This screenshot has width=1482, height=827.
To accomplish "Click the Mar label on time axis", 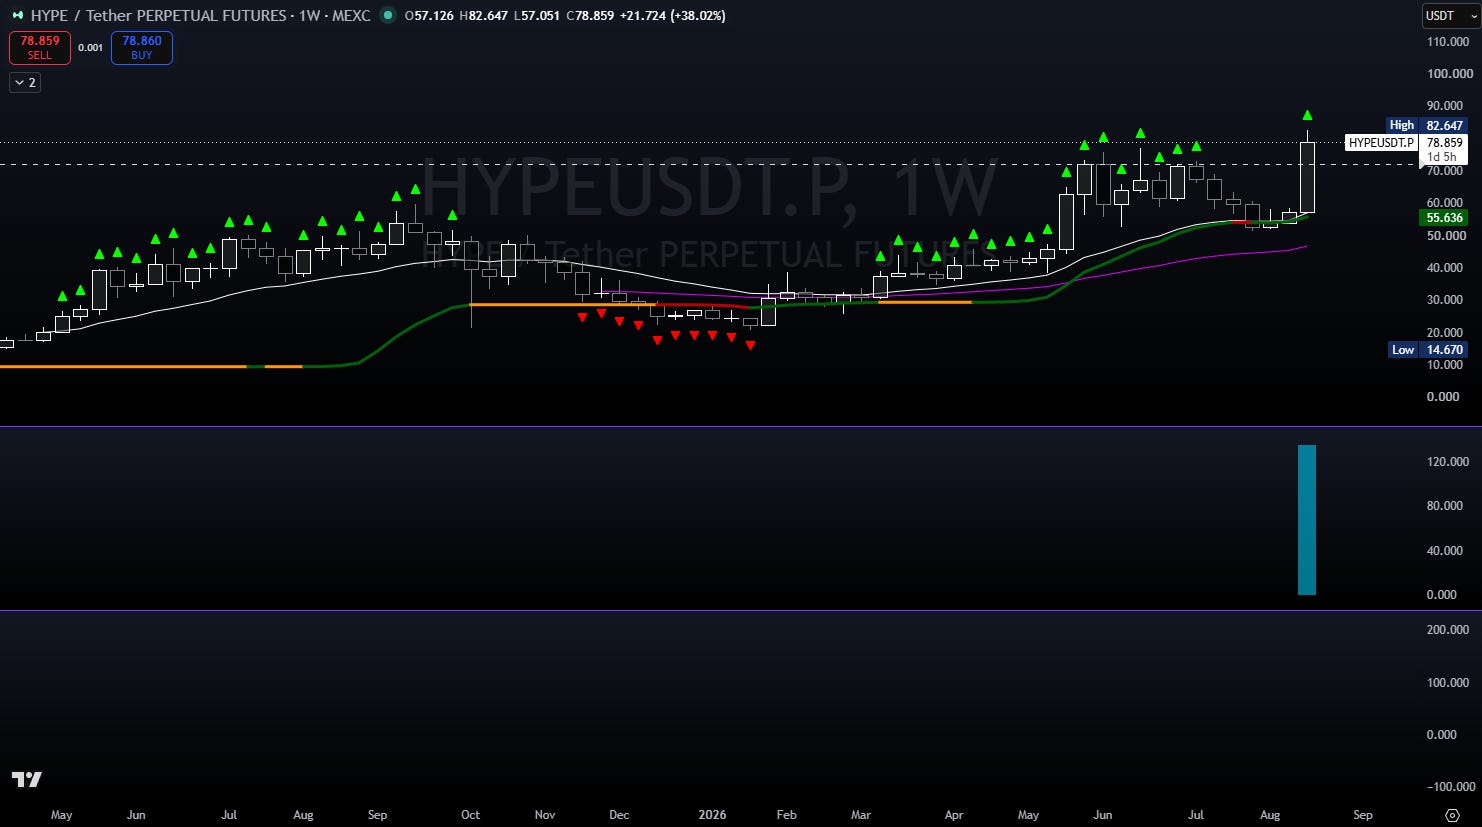I will [x=861, y=815].
